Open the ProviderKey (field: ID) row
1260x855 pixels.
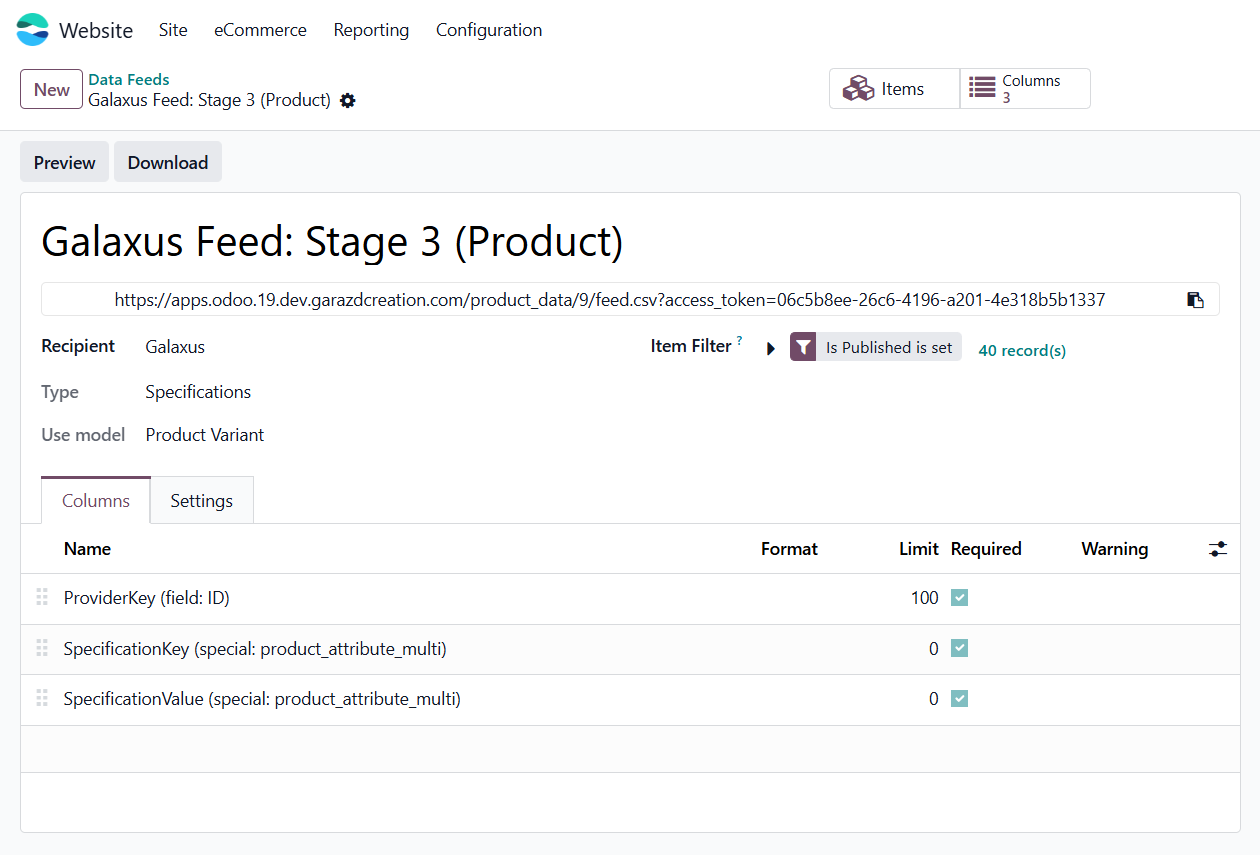[147, 598]
